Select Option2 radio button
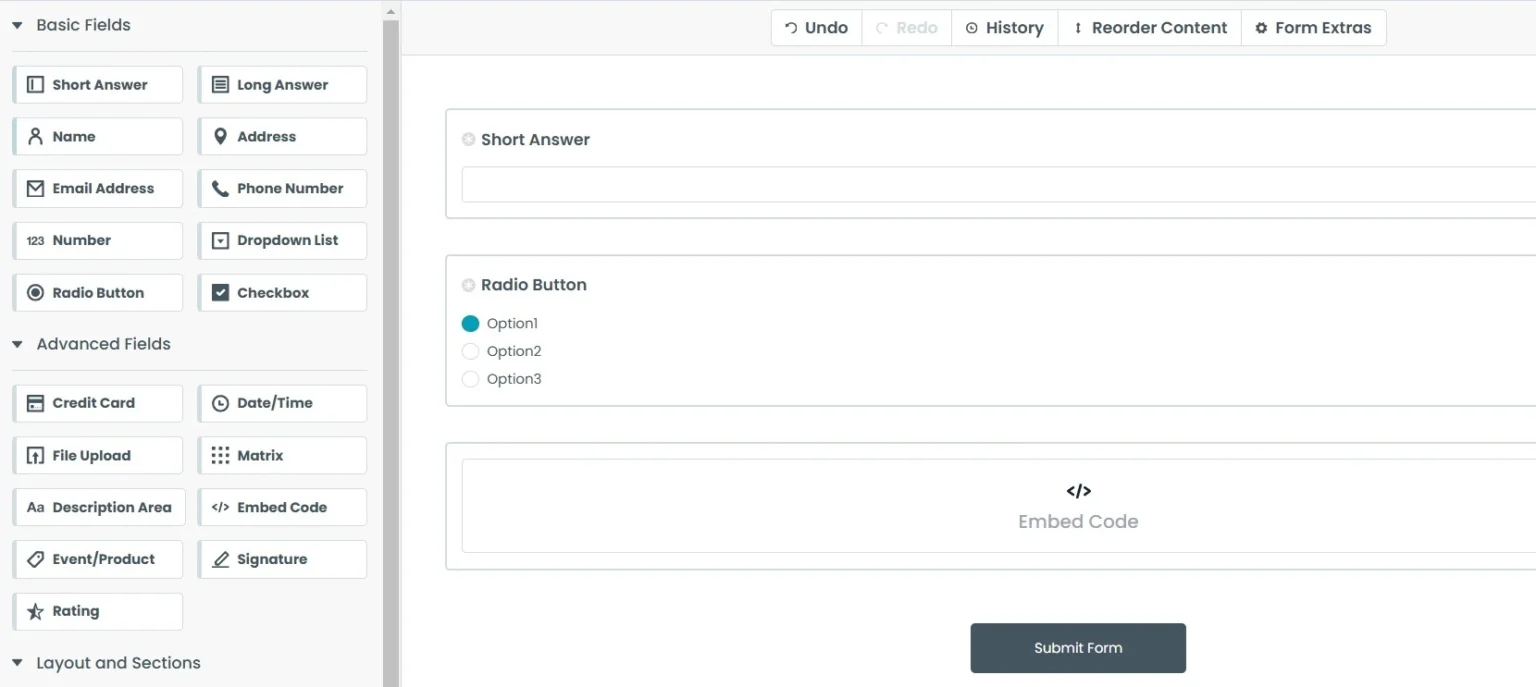The width and height of the screenshot is (1536, 687). [x=470, y=351]
